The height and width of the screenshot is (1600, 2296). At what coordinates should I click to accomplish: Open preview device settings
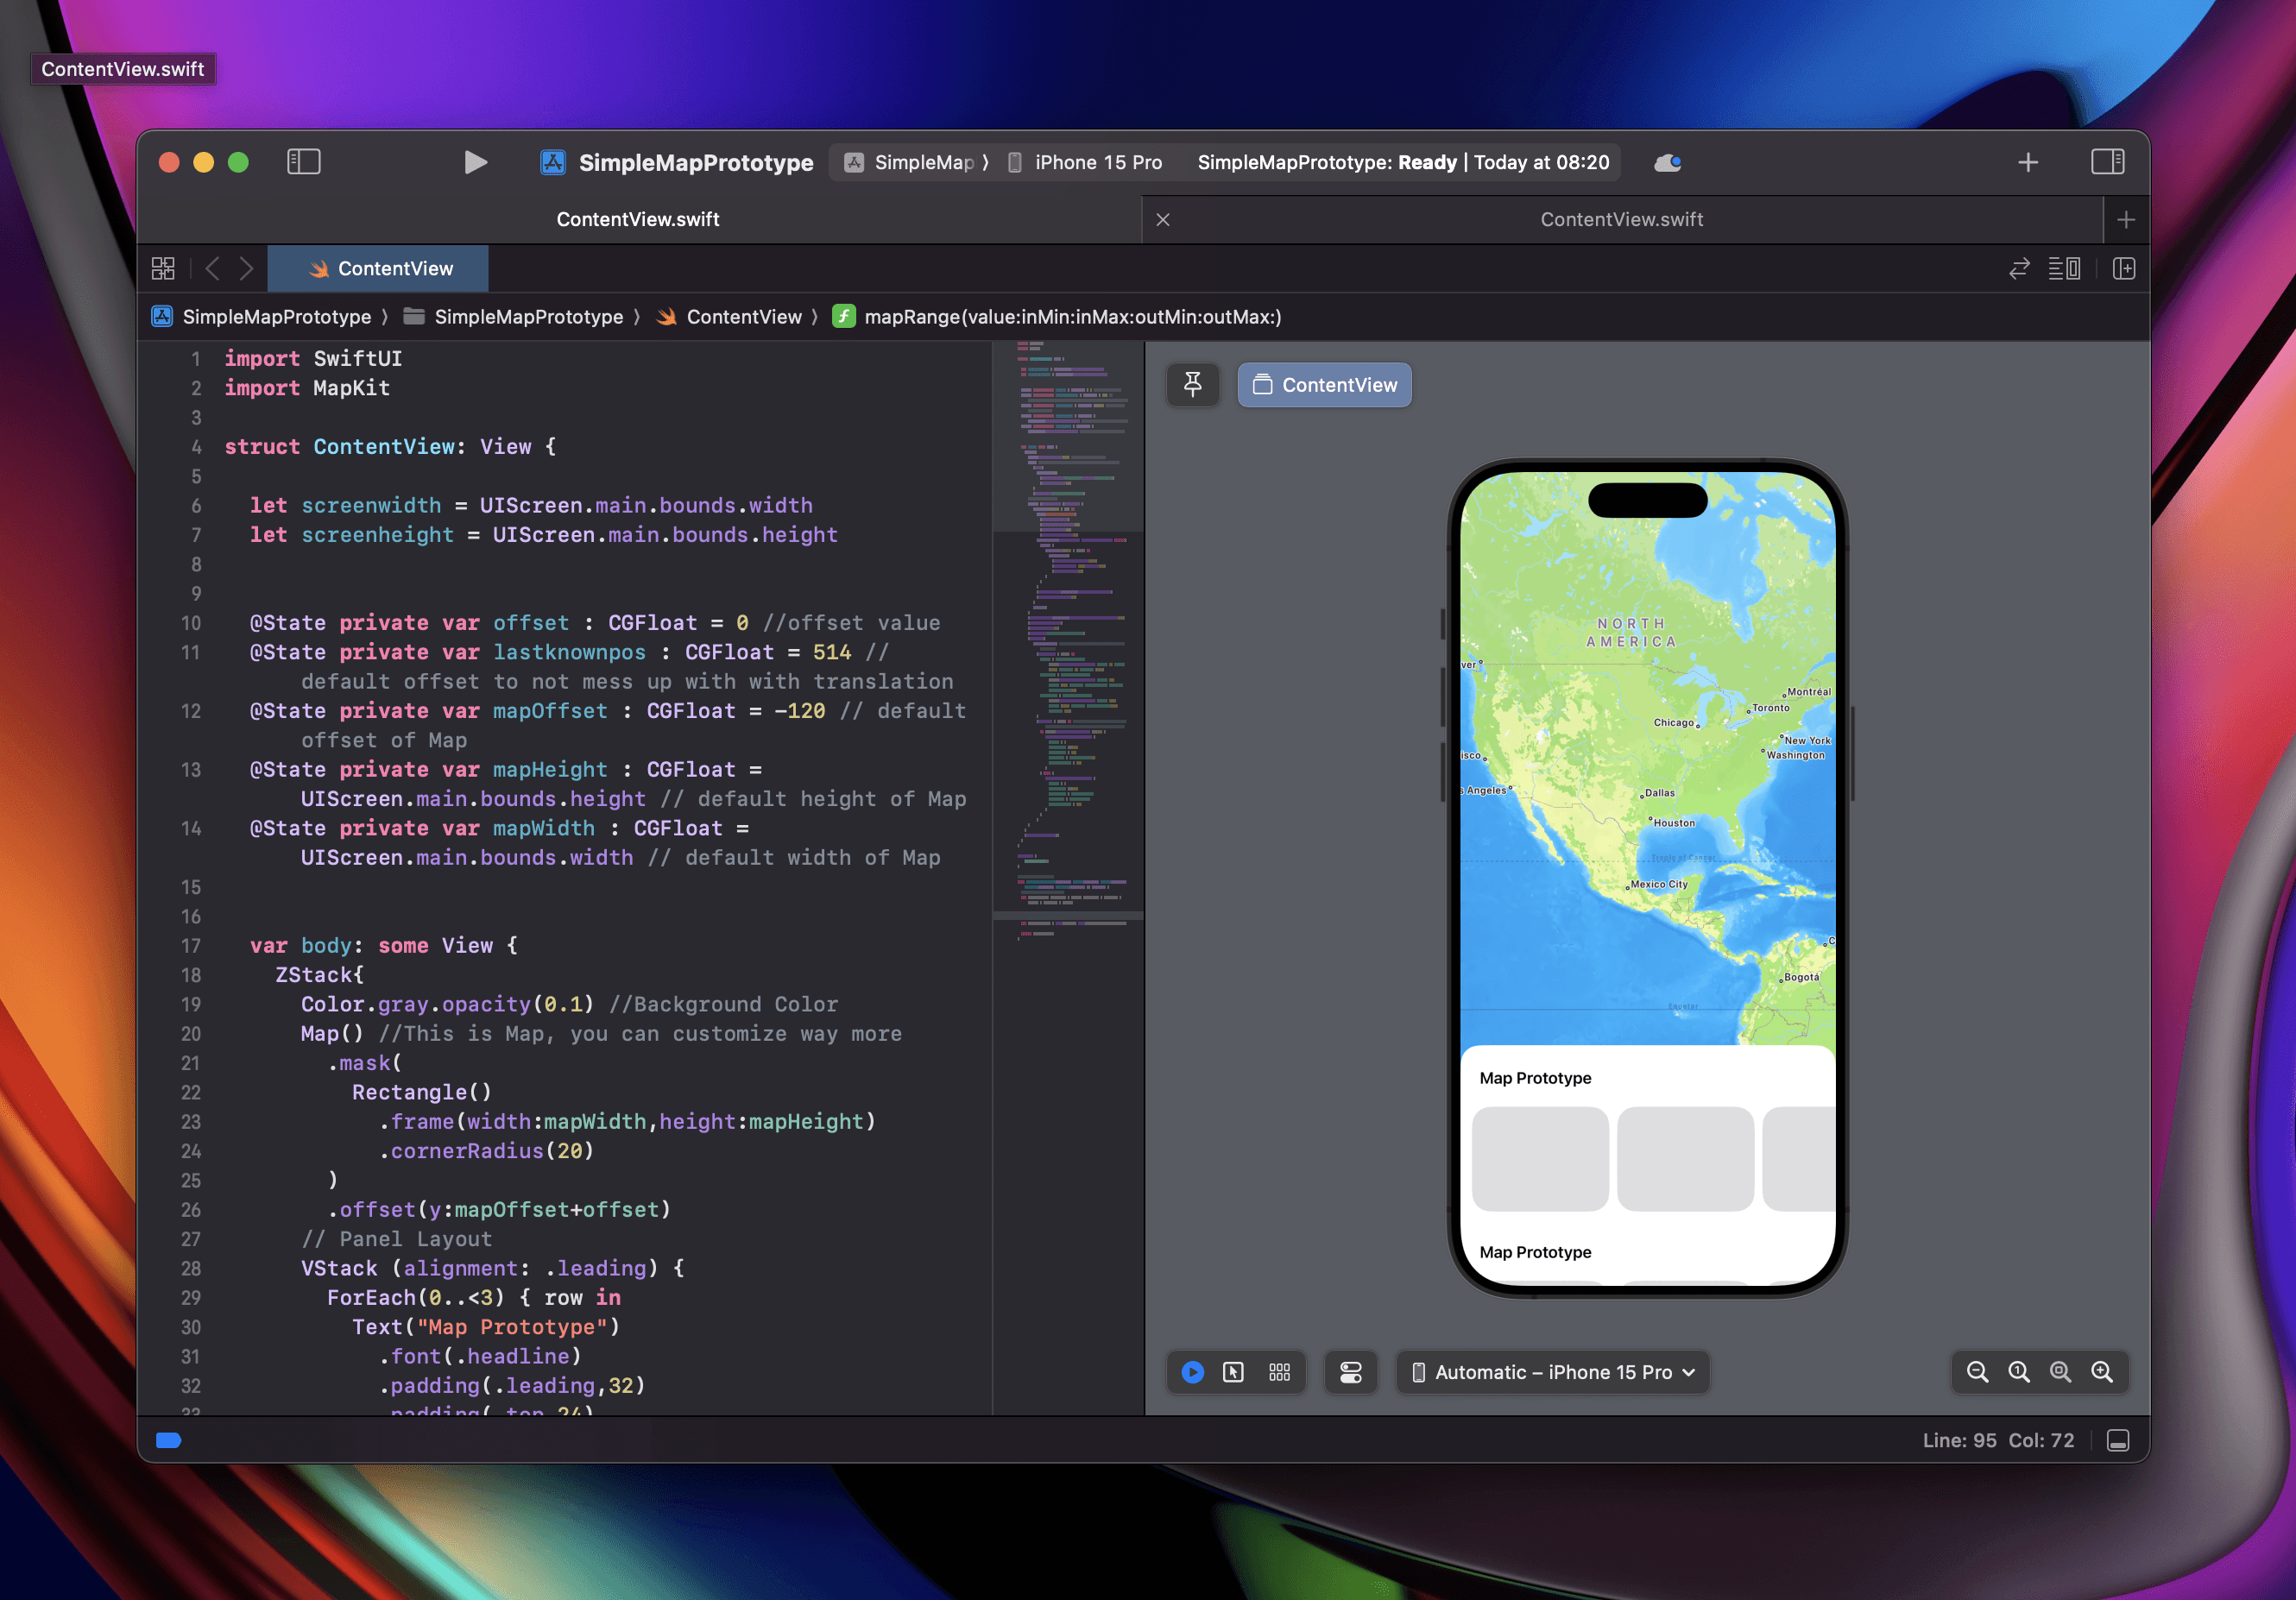(1350, 1372)
